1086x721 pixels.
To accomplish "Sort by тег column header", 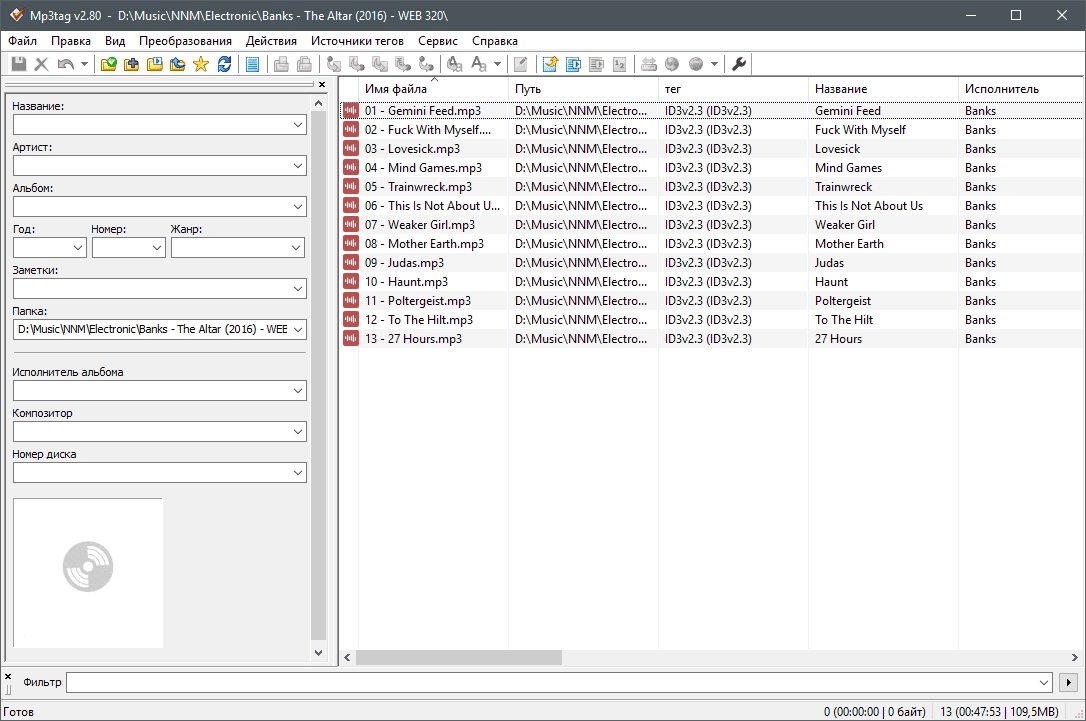I will tap(733, 89).
